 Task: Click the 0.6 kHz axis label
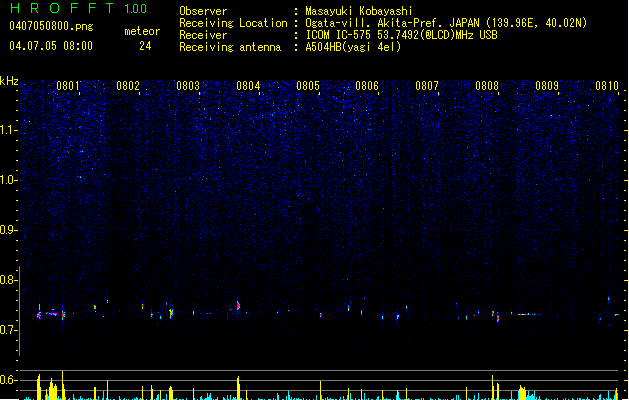click(x=9, y=380)
